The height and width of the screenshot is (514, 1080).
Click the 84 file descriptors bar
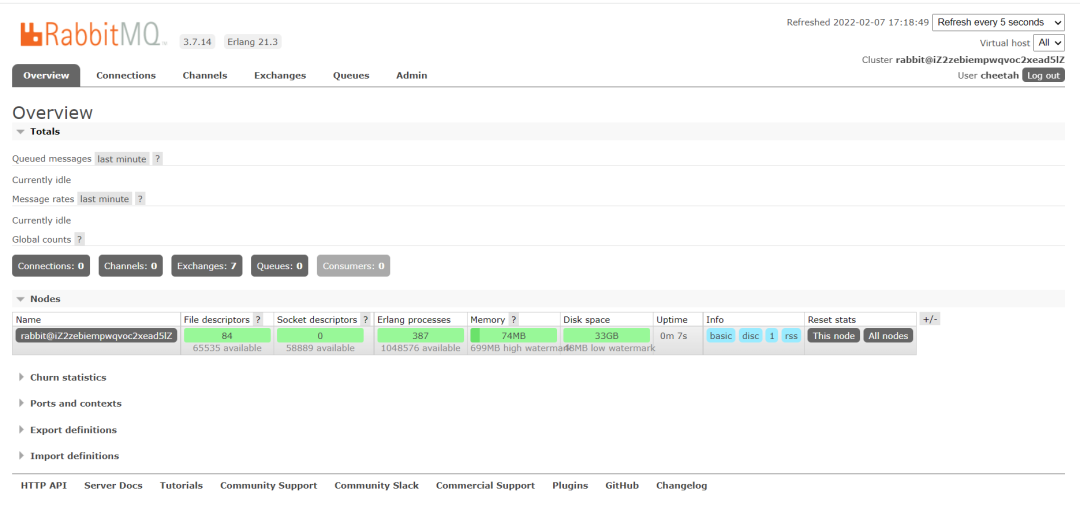click(227, 336)
